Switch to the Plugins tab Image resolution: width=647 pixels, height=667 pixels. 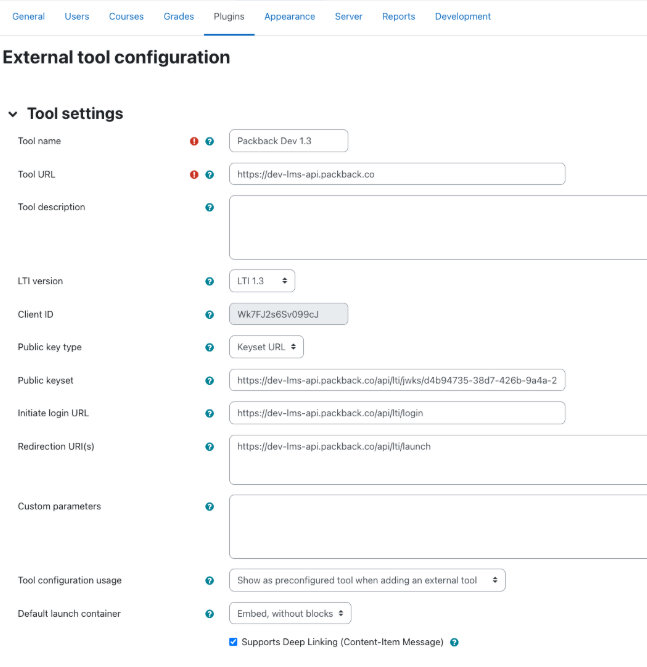click(x=229, y=17)
